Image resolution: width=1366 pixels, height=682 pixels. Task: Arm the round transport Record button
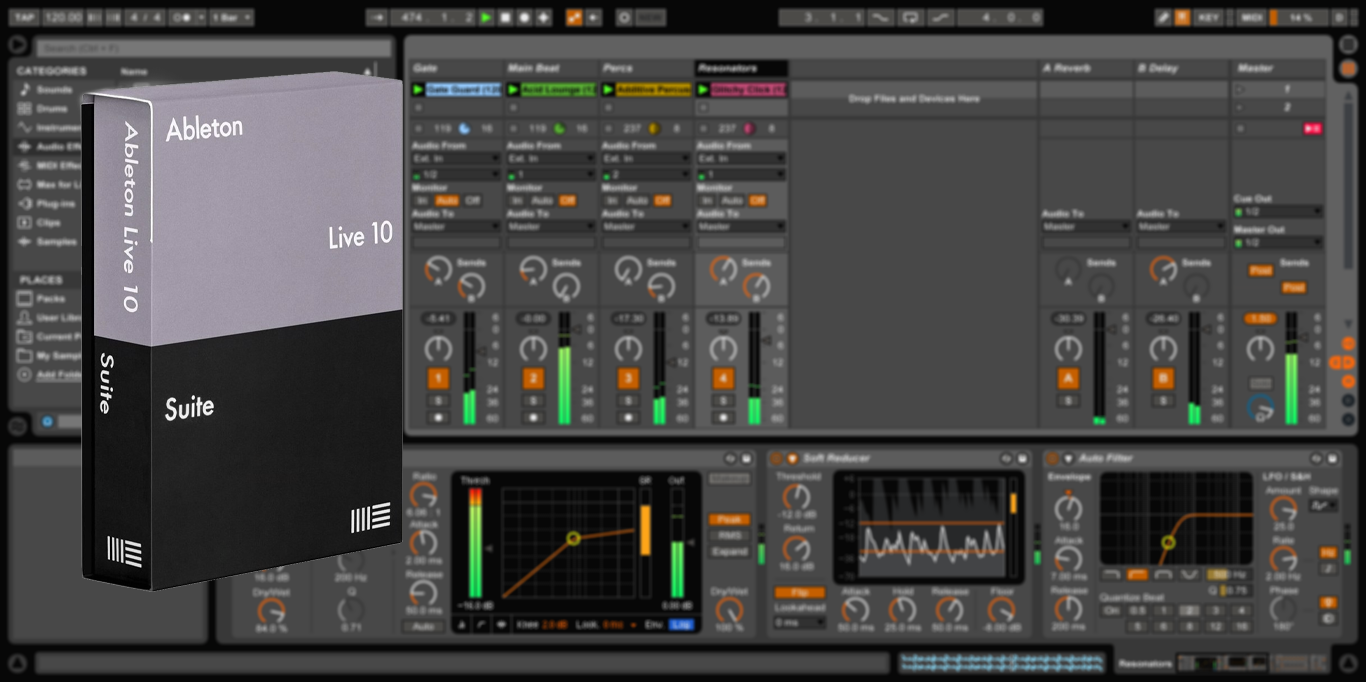[x=524, y=17]
